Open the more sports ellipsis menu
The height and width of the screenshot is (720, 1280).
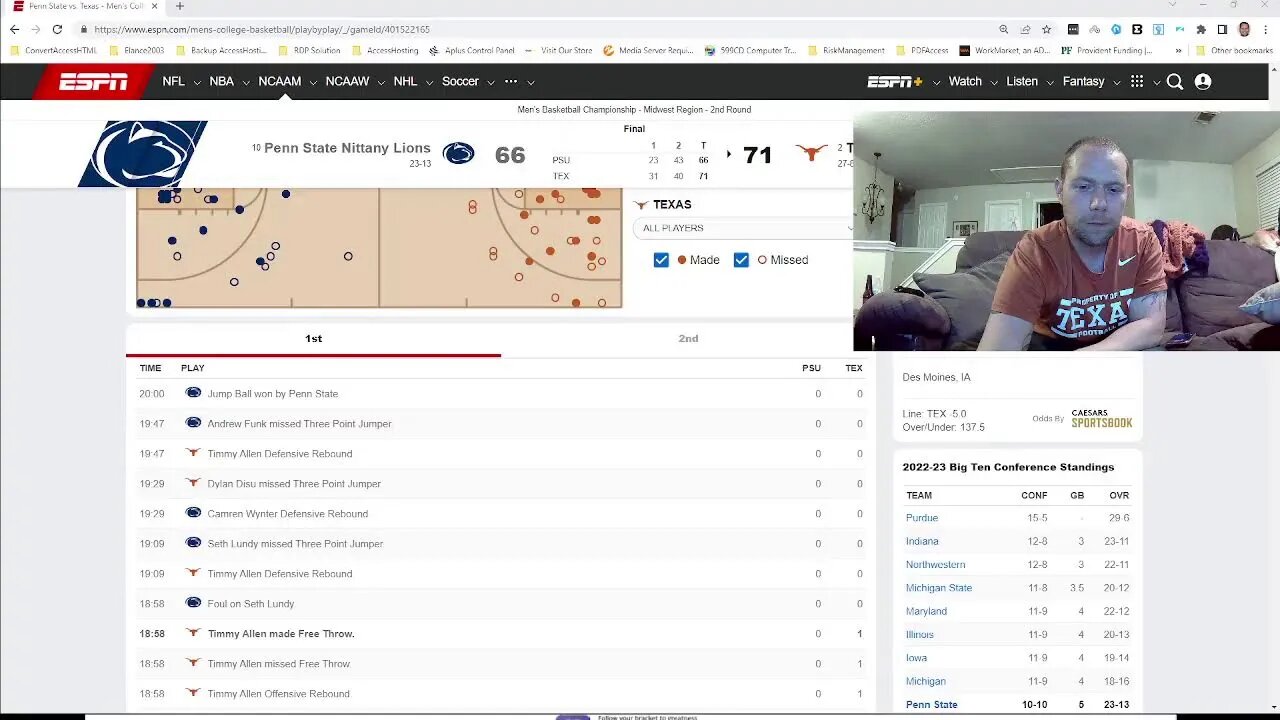point(511,82)
